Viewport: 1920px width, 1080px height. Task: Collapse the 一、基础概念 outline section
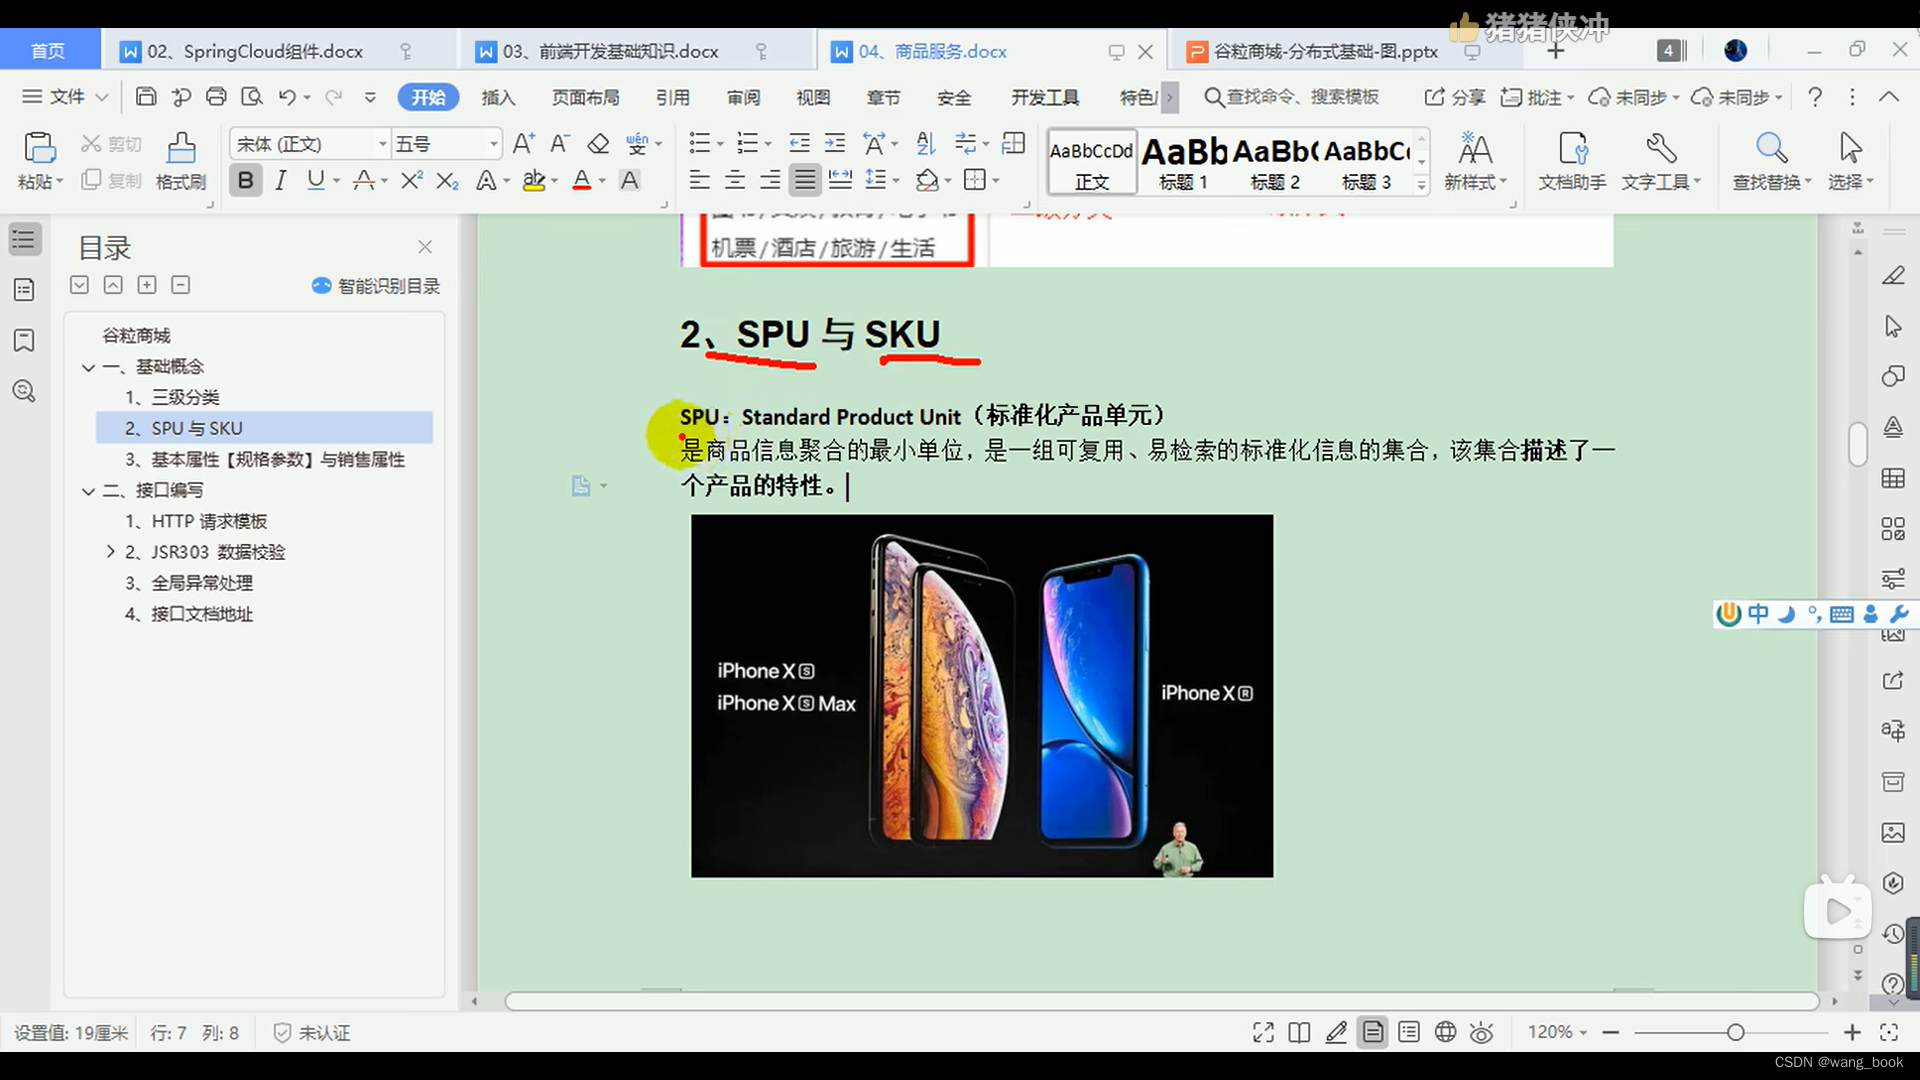89,367
